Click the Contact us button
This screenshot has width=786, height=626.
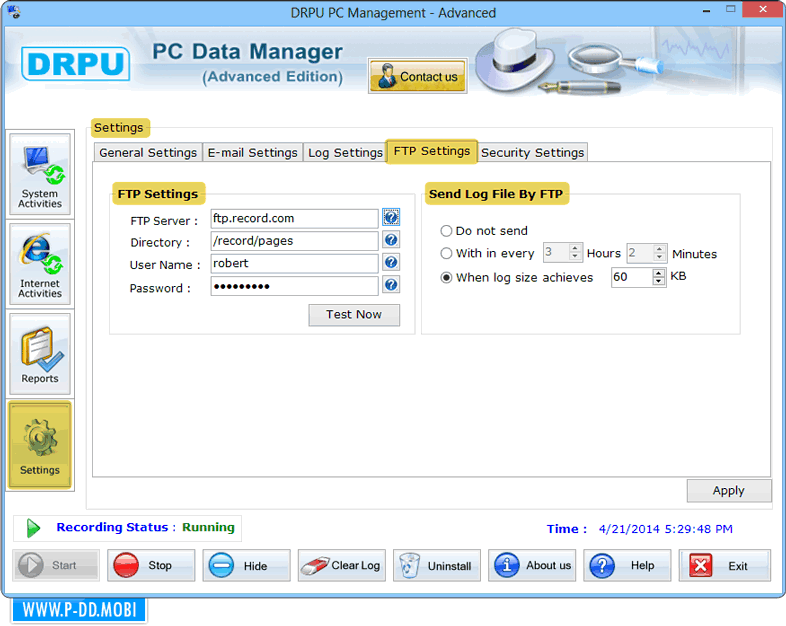418,76
